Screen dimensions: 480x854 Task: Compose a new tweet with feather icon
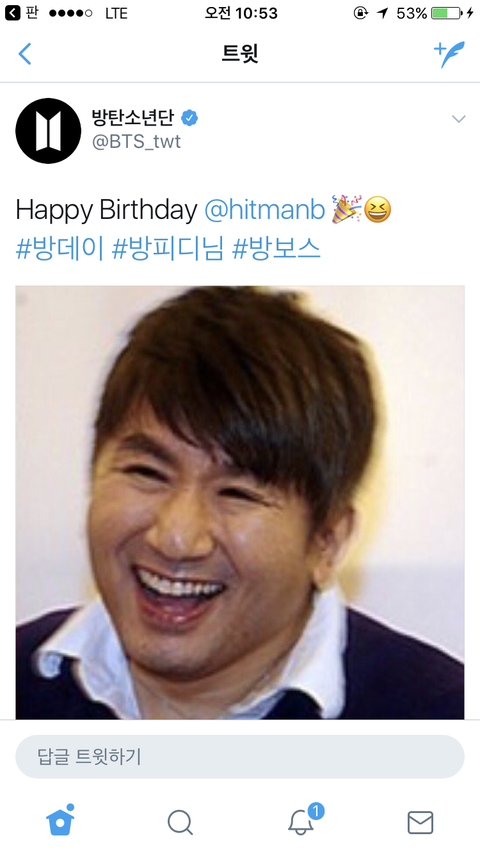click(449, 54)
